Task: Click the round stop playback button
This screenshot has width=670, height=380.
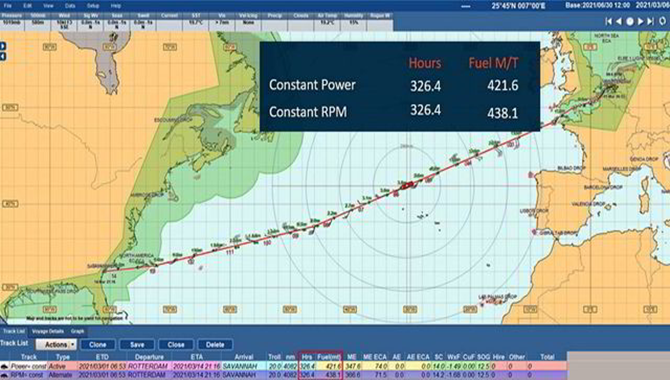Action: tap(630, 21)
